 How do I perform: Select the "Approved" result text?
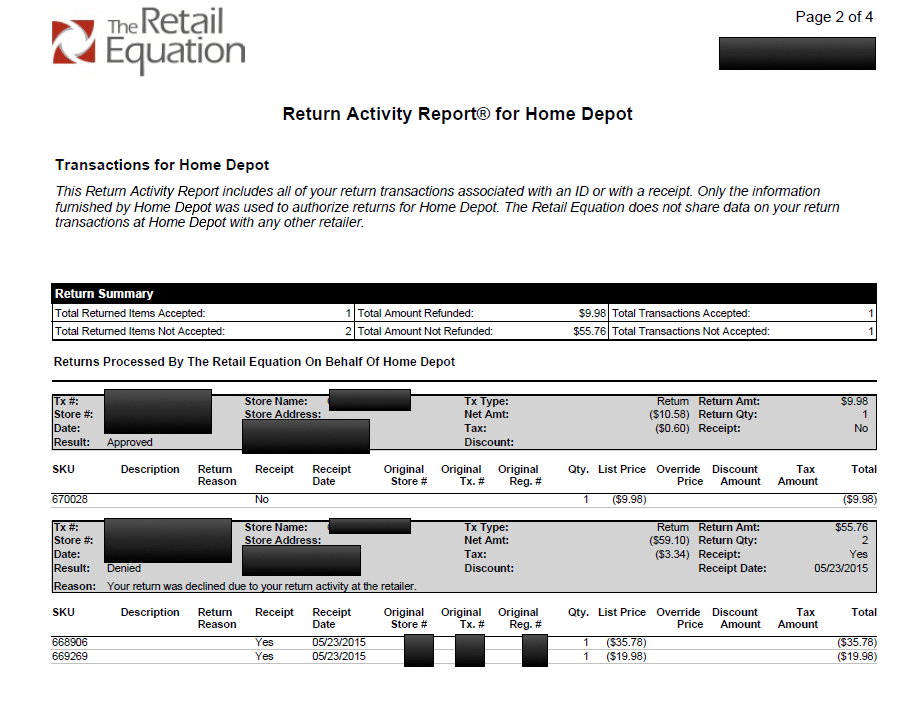tap(130, 442)
